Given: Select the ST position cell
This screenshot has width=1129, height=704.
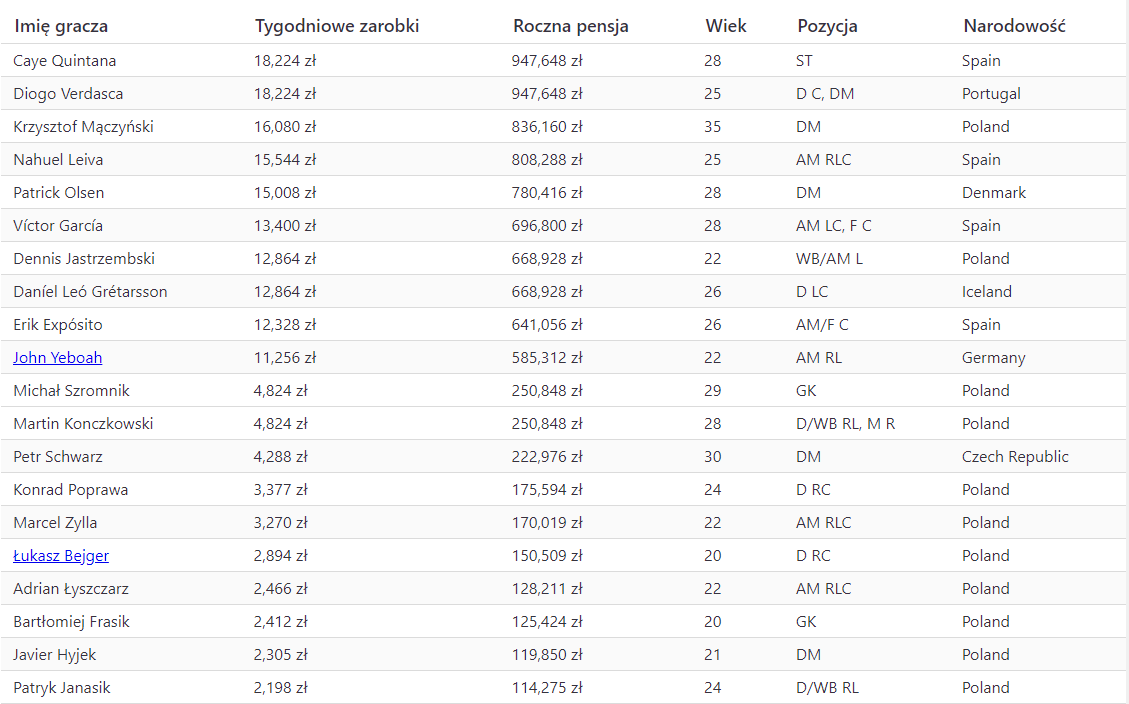Looking at the screenshot, I should (804, 61).
